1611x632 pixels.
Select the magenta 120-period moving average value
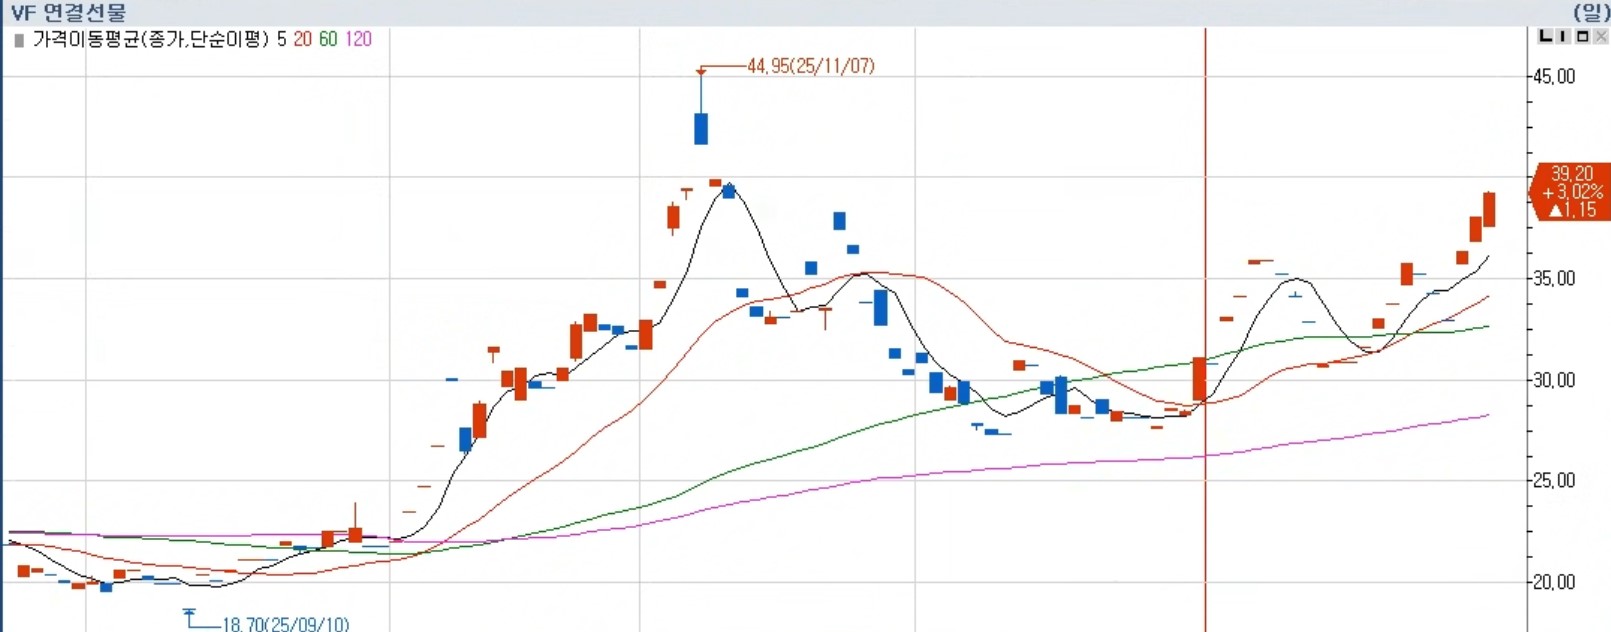point(358,39)
